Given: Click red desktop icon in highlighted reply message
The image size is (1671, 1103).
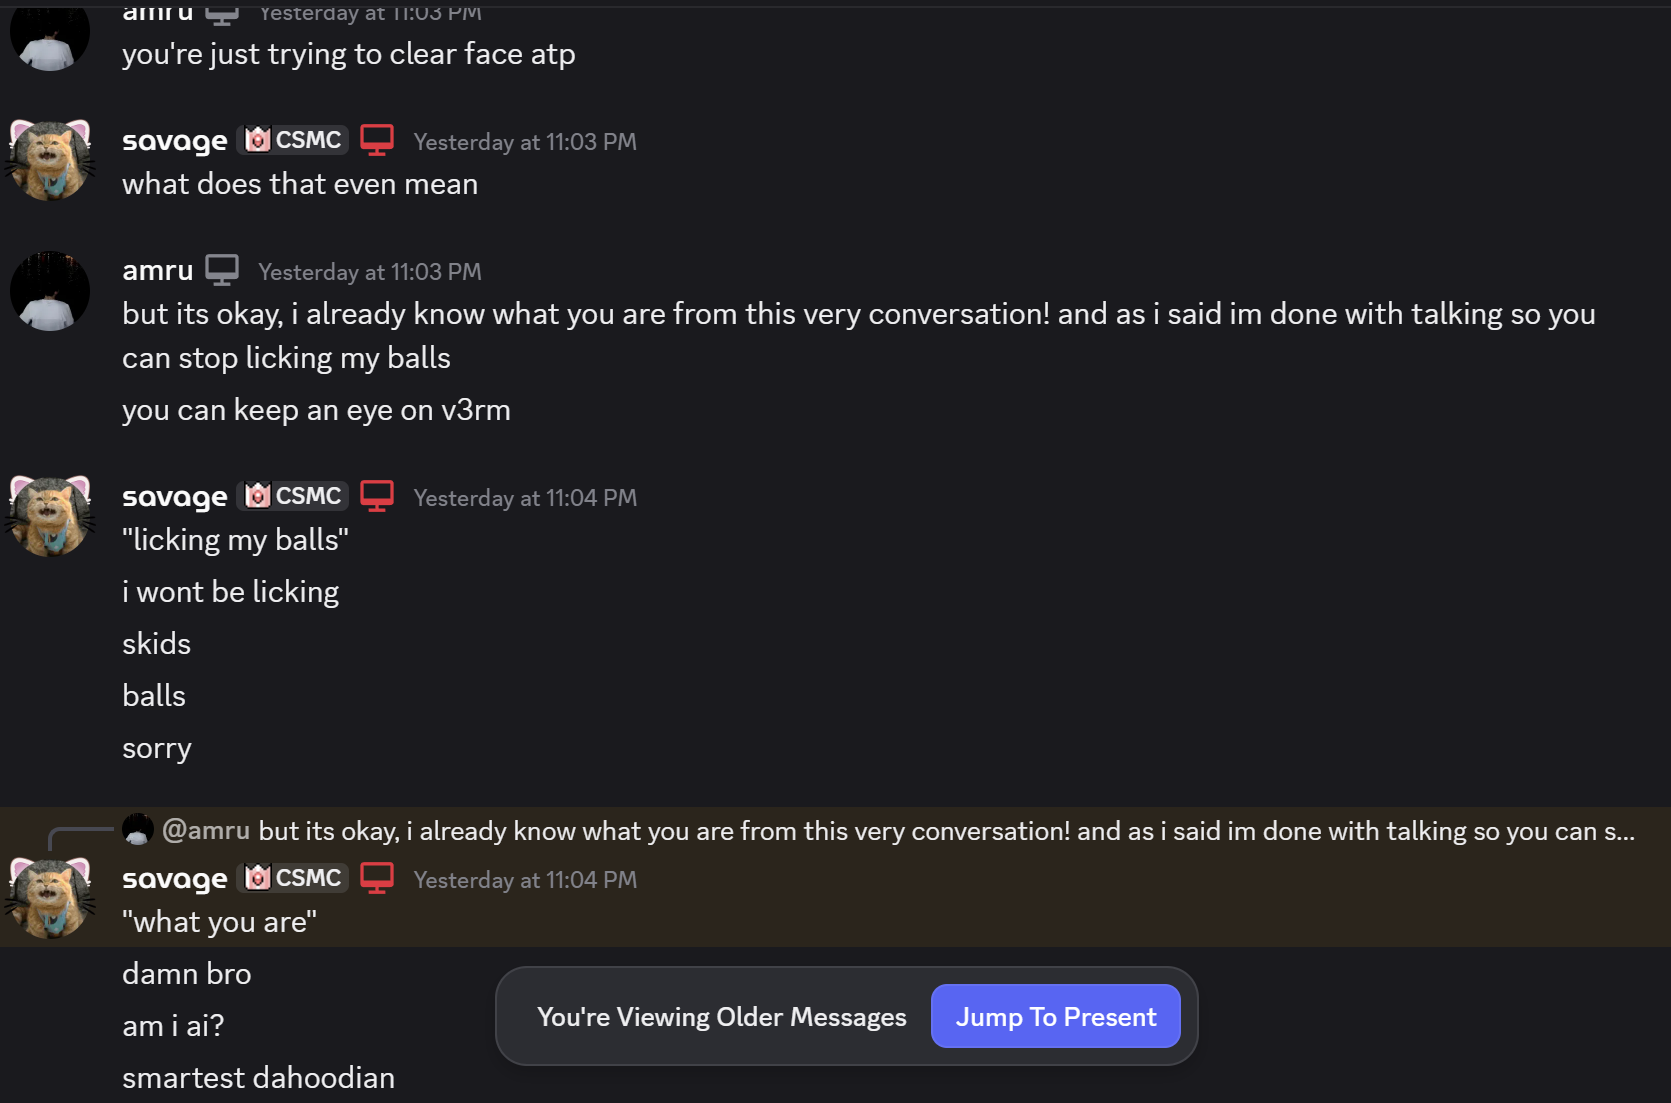Looking at the screenshot, I should click(377, 878).
